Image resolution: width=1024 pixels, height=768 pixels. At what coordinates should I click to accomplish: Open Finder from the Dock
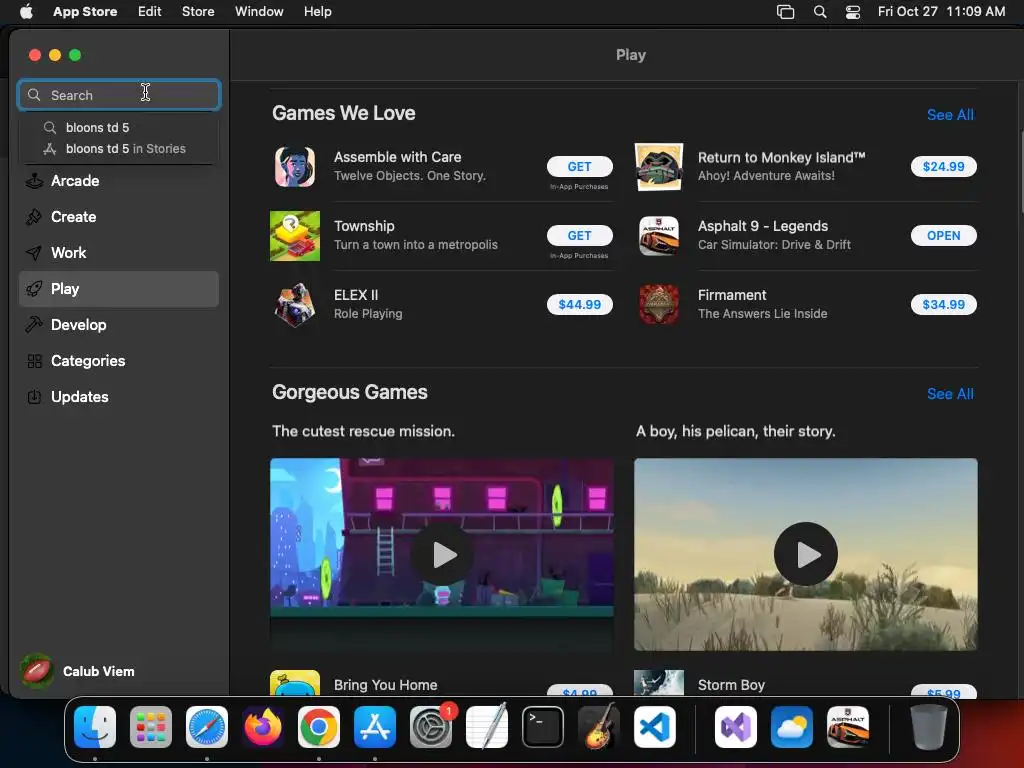pos(95,727)
